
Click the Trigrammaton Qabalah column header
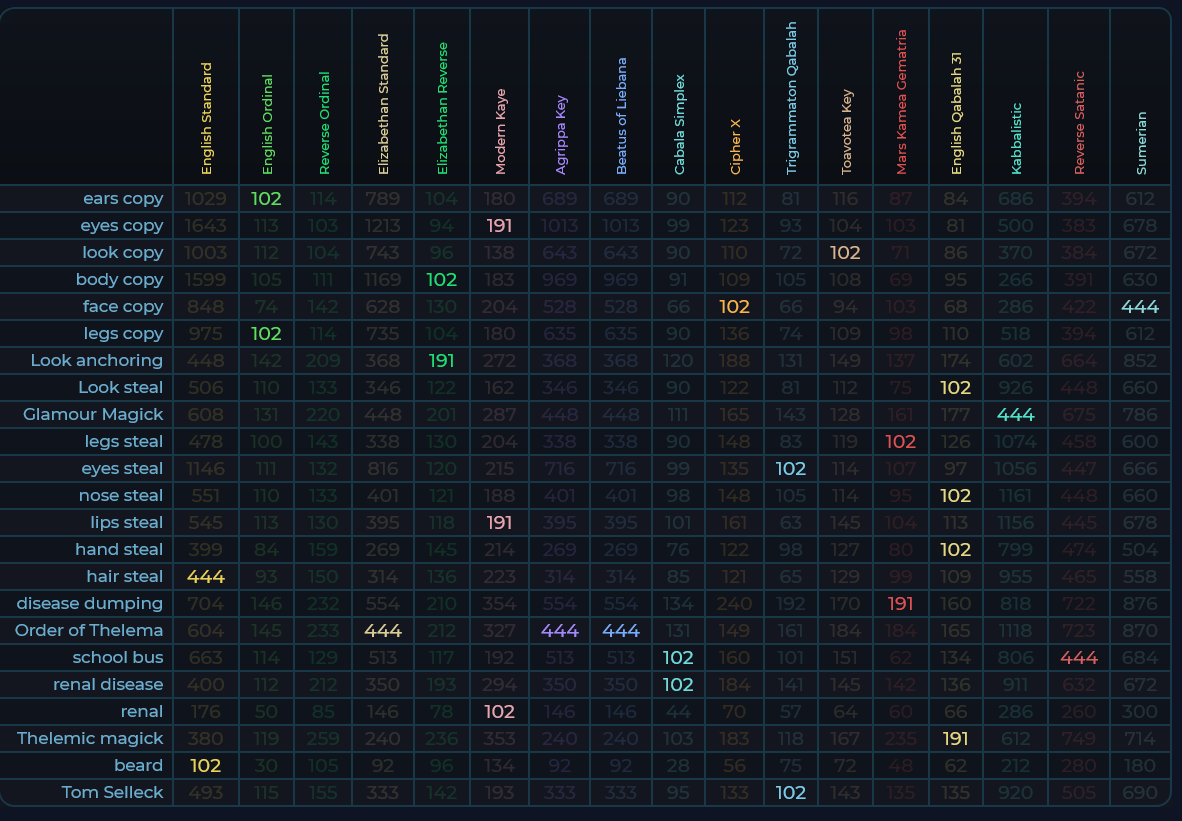pyautogui.click(x=791, y=99)
